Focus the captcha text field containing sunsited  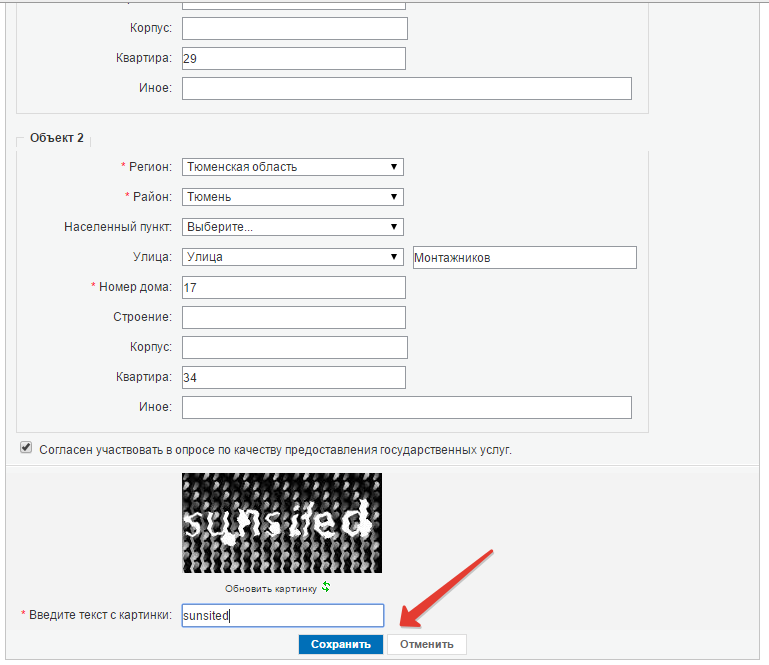point(282,616)
